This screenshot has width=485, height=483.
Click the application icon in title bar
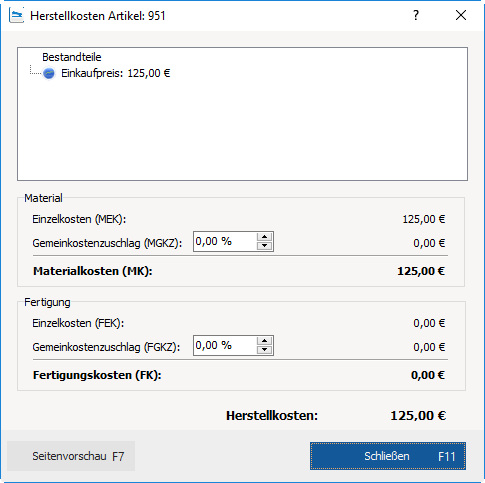pos(16,16)
